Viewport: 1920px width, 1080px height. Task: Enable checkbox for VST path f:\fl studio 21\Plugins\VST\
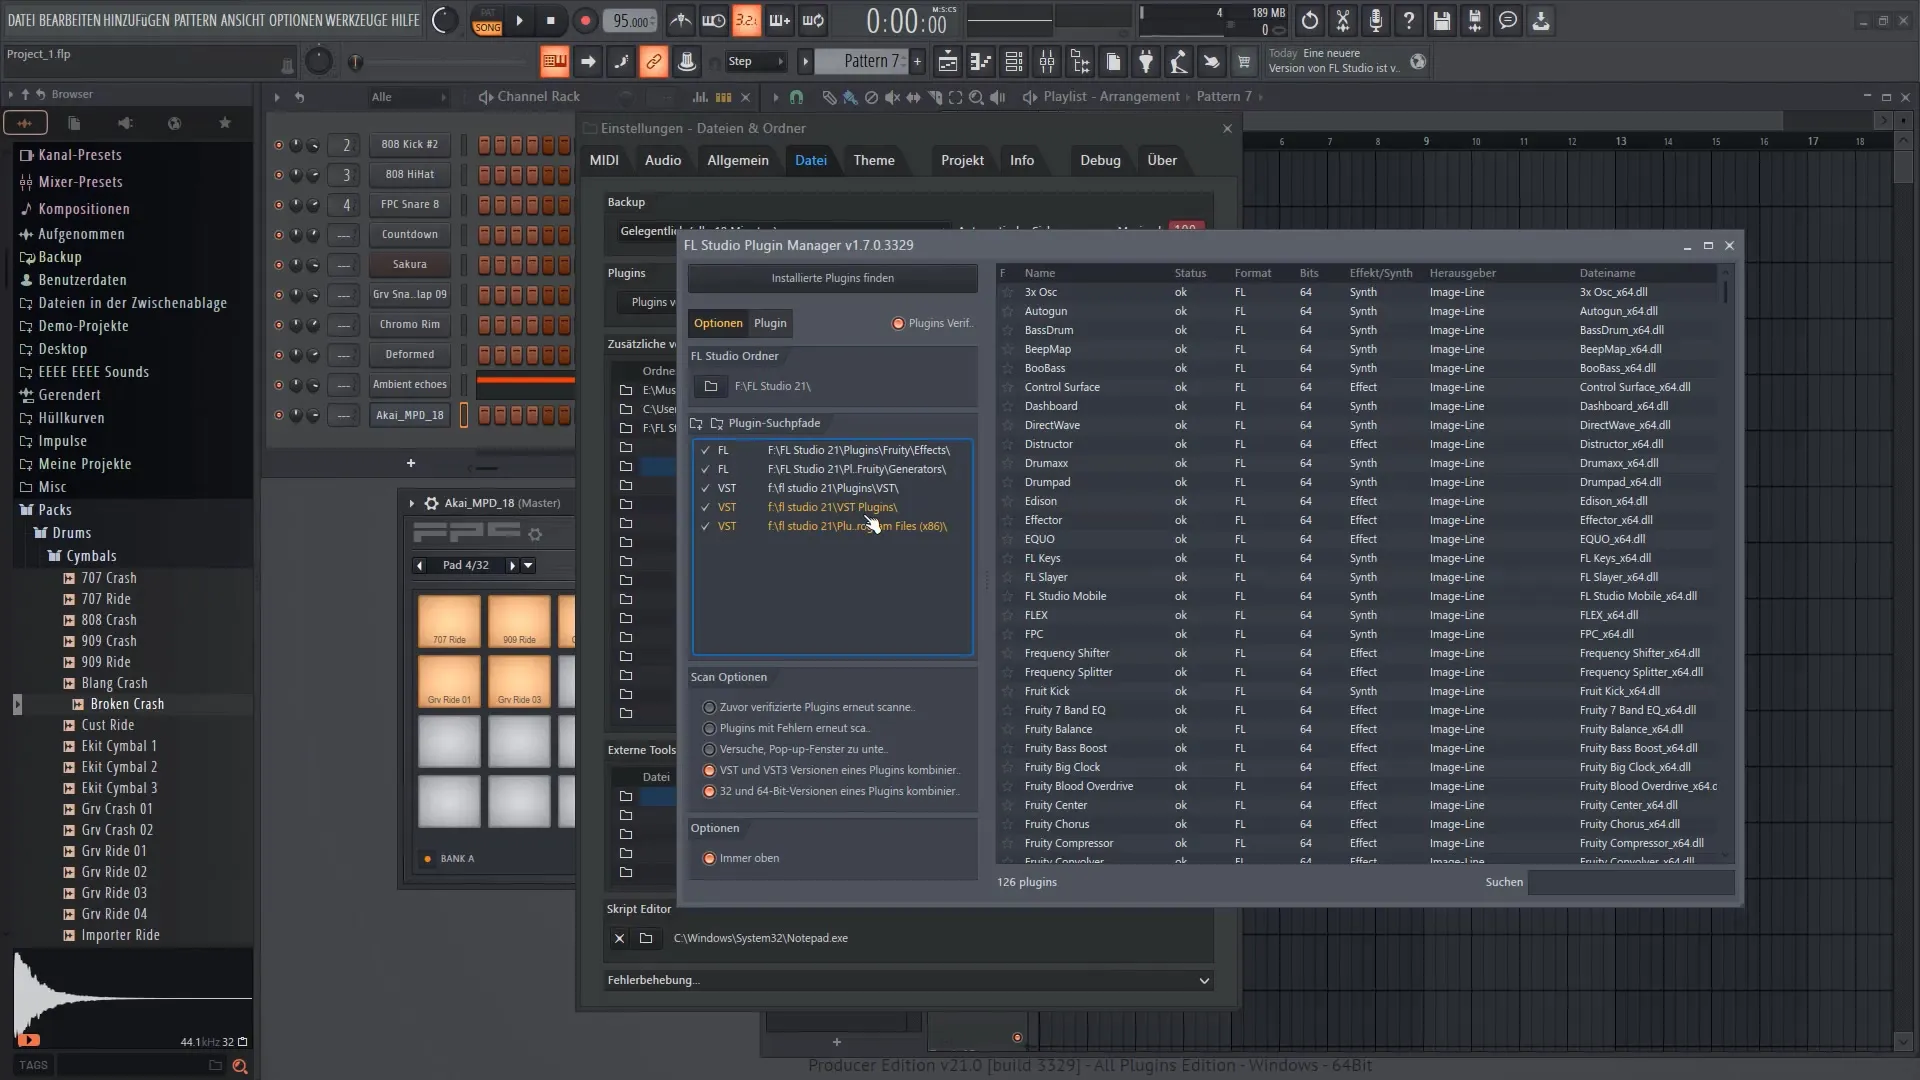705,488
